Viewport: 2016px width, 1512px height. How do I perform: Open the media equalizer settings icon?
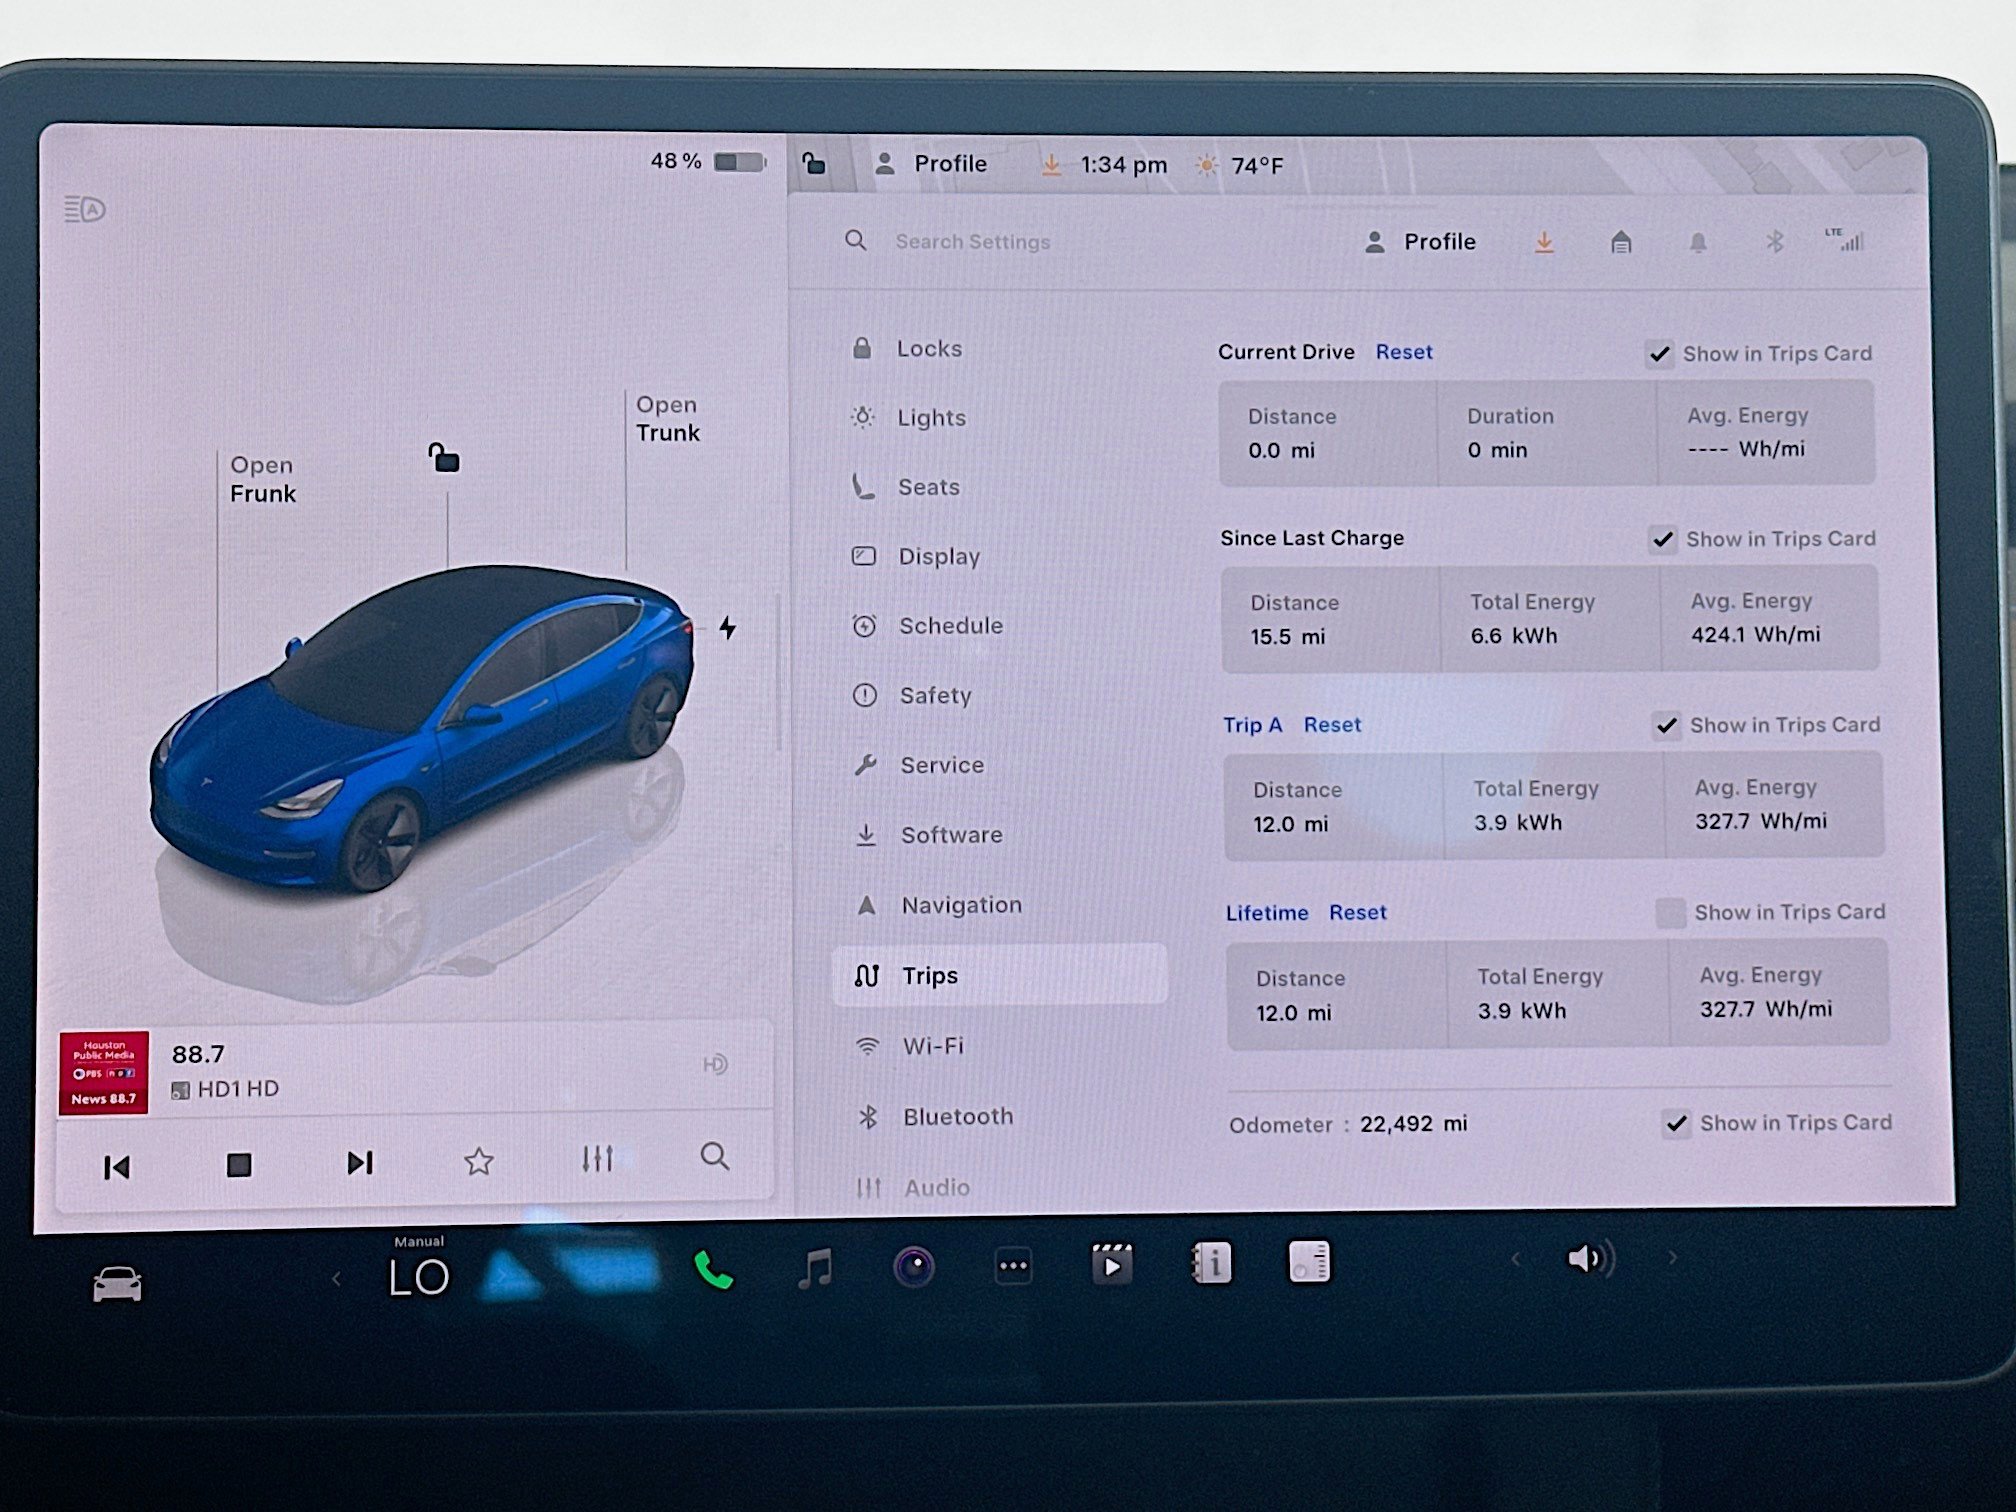point(597,1160)
